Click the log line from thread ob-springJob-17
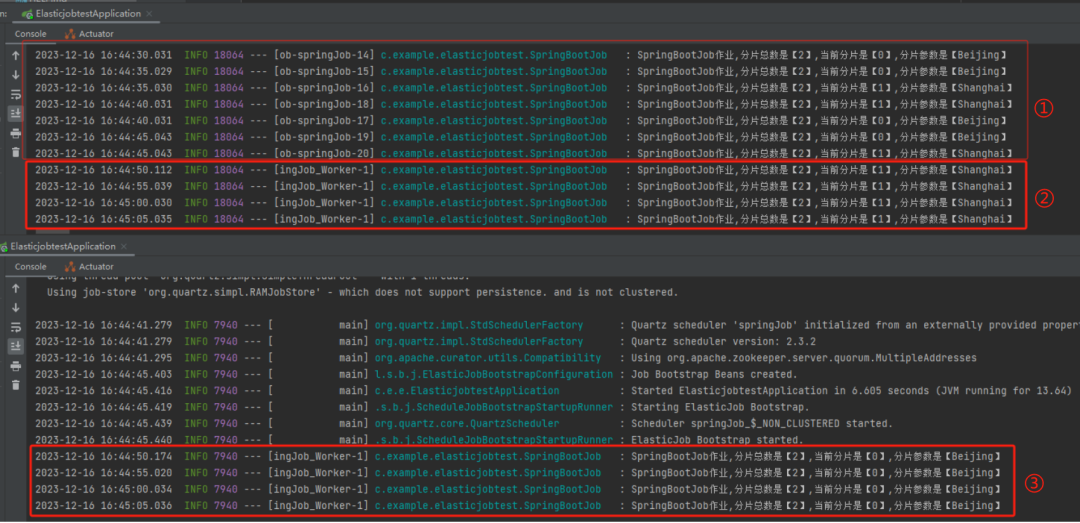This screenshot has height=523, width=1080. tap(521, 121)
